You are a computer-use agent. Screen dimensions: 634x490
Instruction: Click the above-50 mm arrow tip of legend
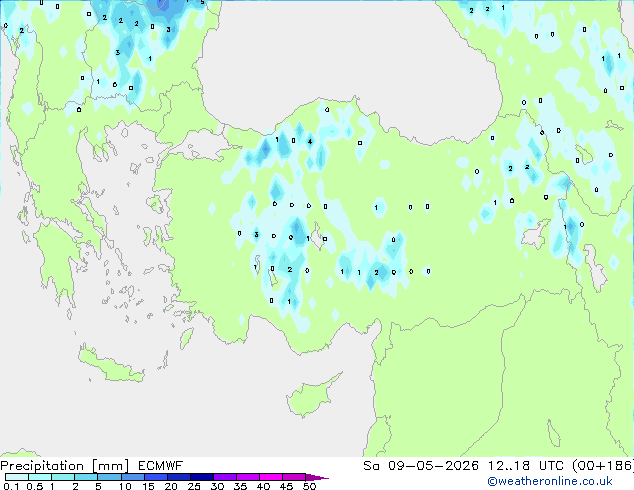click(317, 477)
